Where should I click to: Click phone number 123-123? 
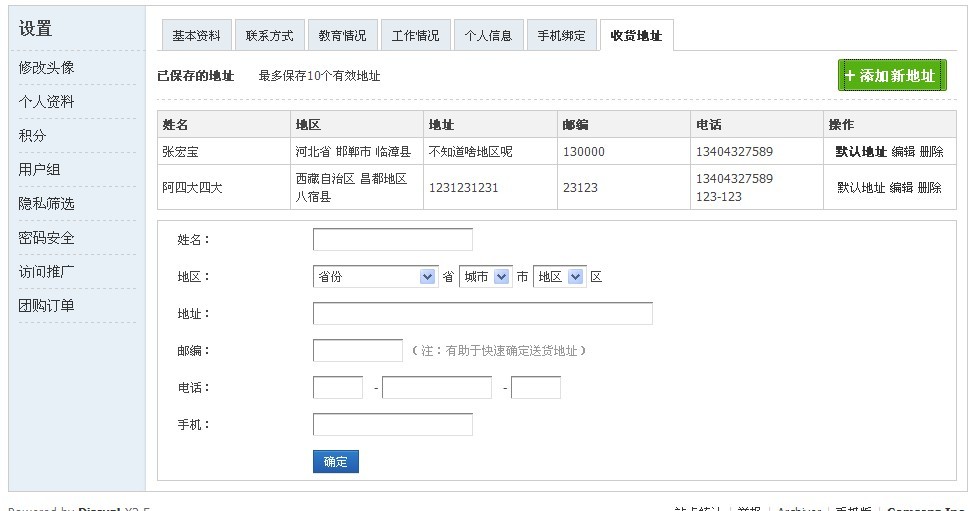[x=719, y=196]
